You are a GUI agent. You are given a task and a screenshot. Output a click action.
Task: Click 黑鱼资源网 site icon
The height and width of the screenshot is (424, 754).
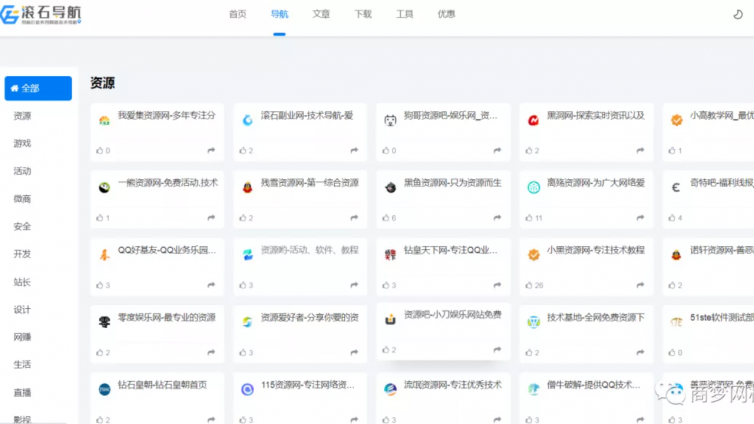coord(390,187)
